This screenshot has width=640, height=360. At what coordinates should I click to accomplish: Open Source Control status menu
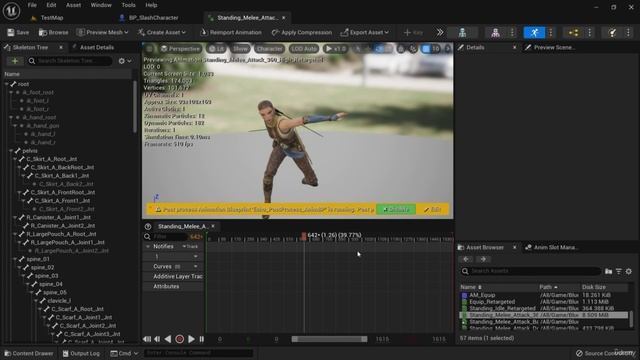click(x=606, y=353)
